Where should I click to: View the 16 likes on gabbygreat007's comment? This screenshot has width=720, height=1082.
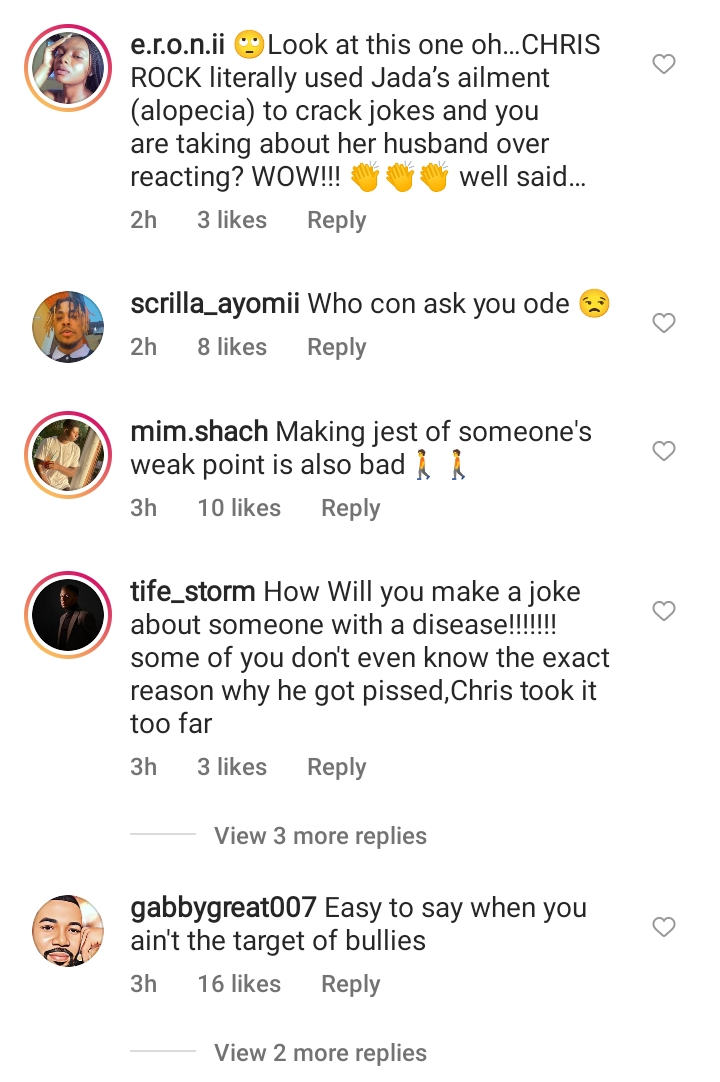click(x=239, y=984)
